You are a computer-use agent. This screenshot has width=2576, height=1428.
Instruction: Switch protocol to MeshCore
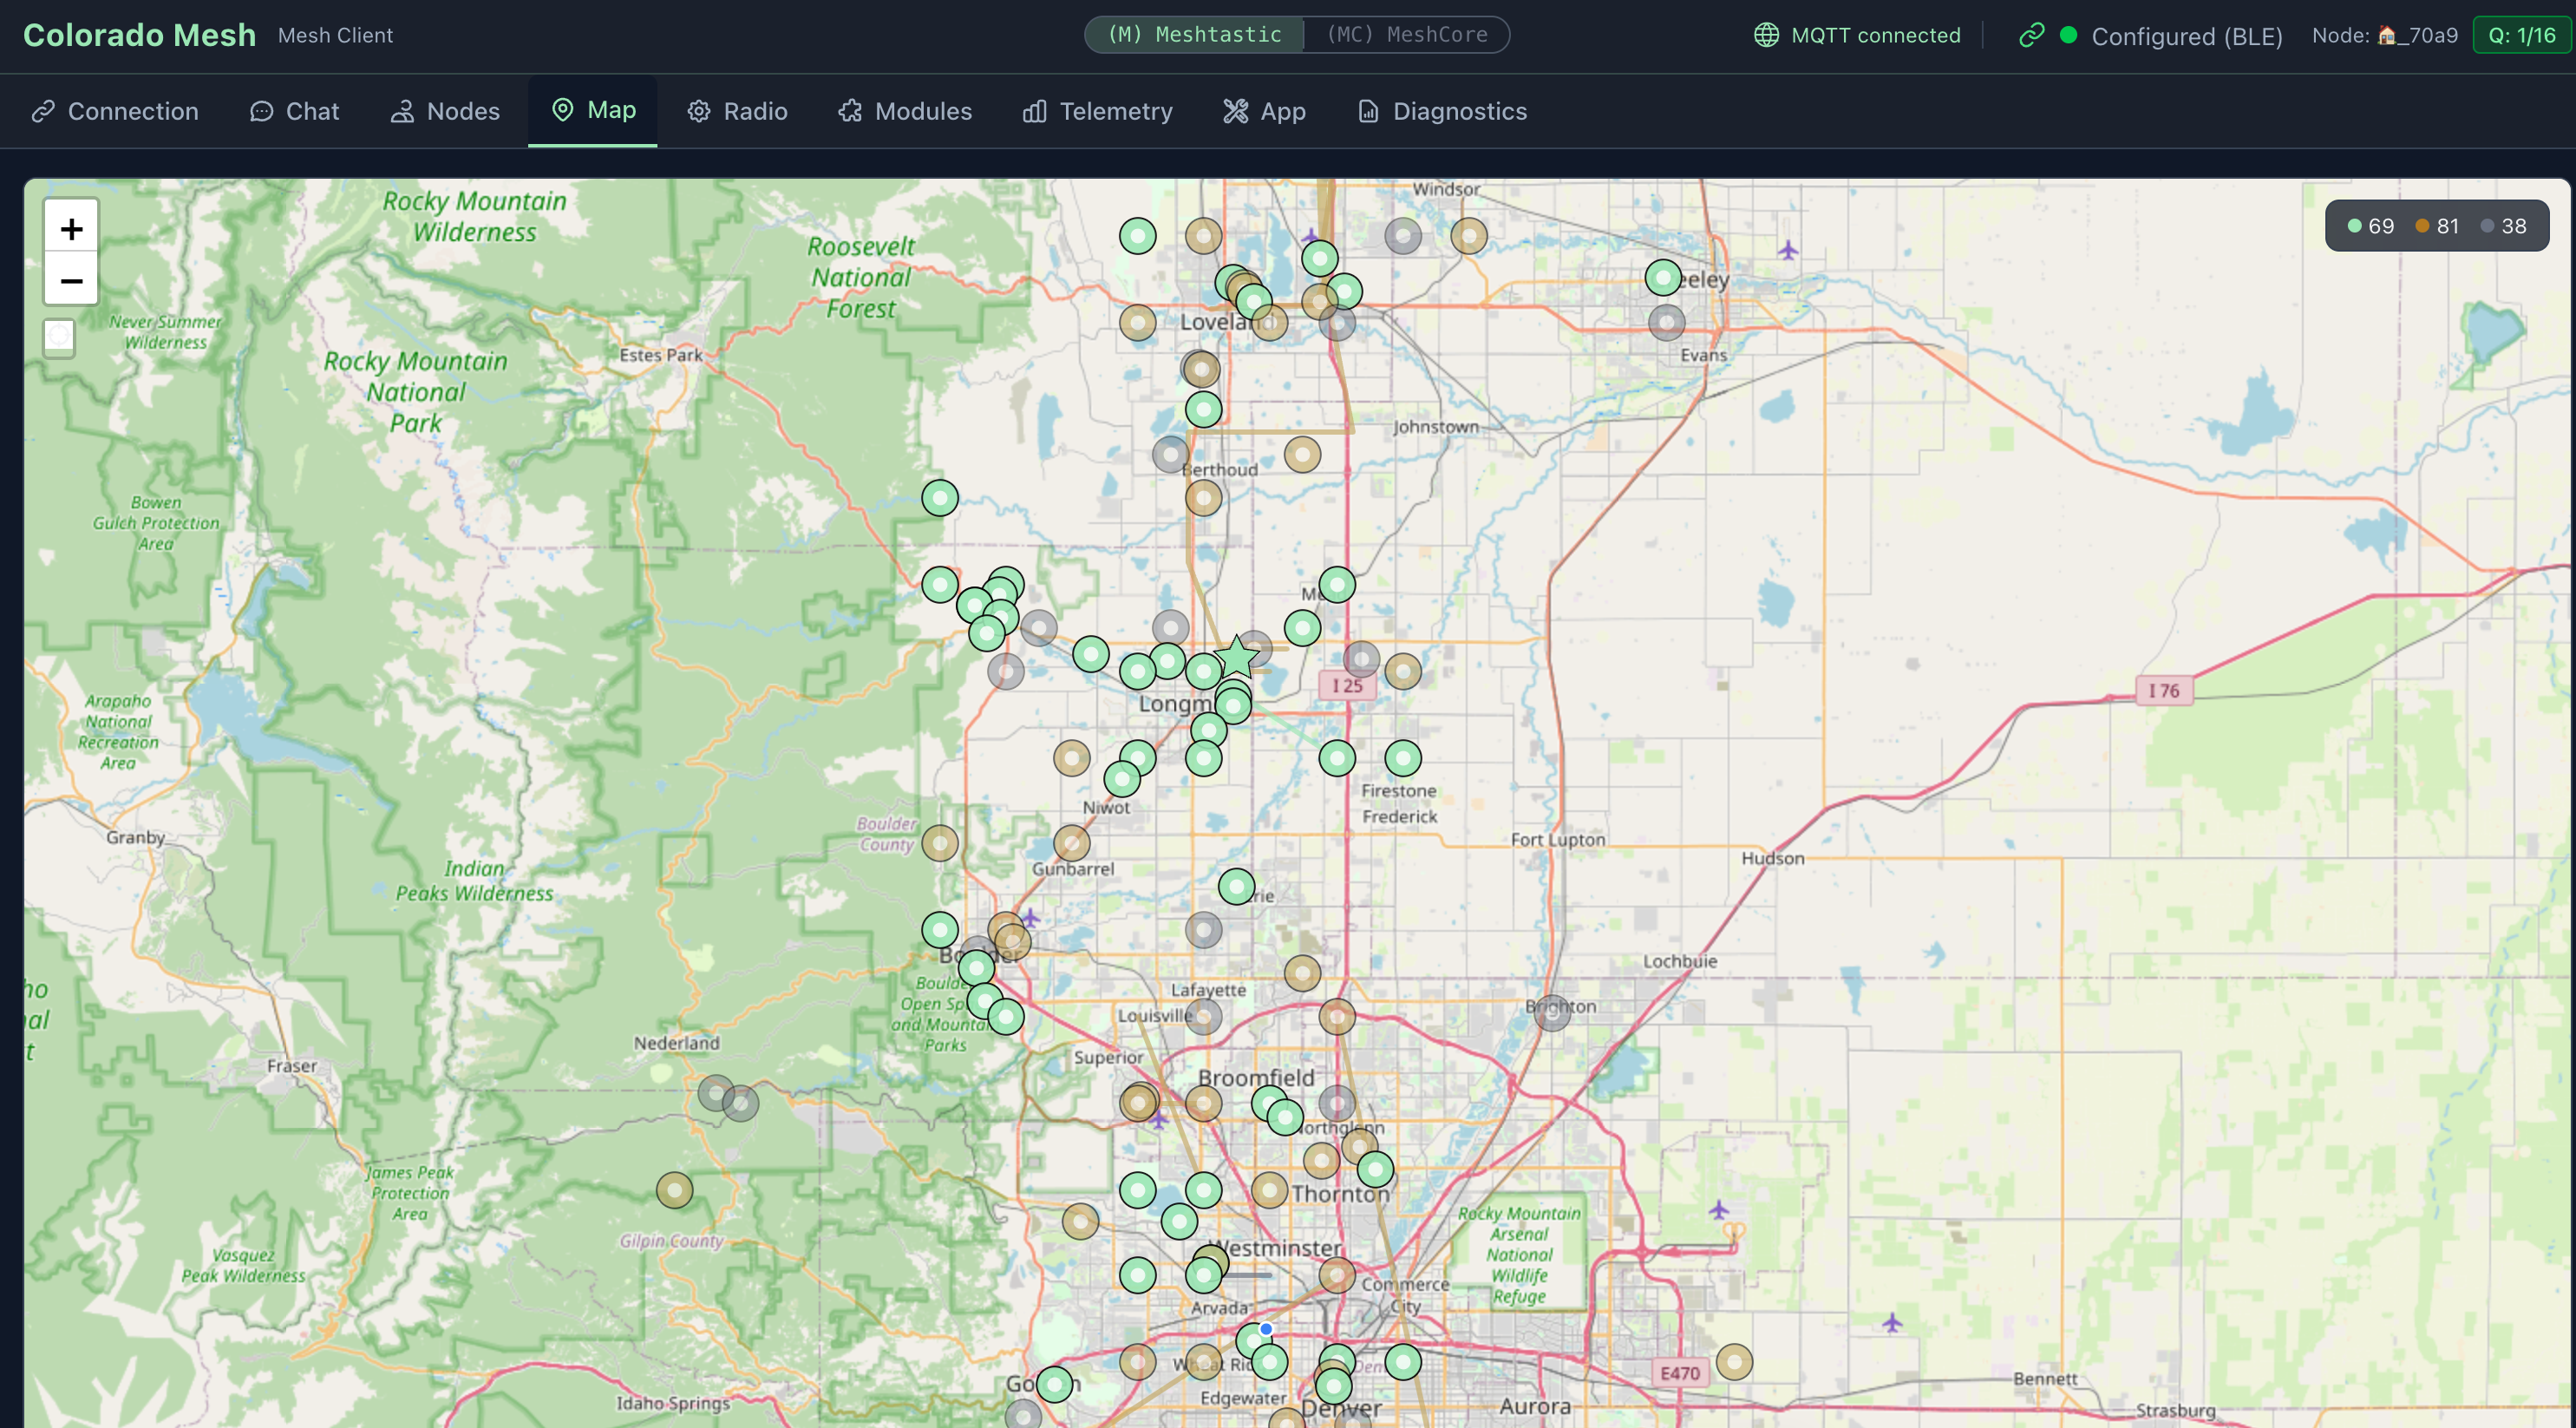point(1406,35)
